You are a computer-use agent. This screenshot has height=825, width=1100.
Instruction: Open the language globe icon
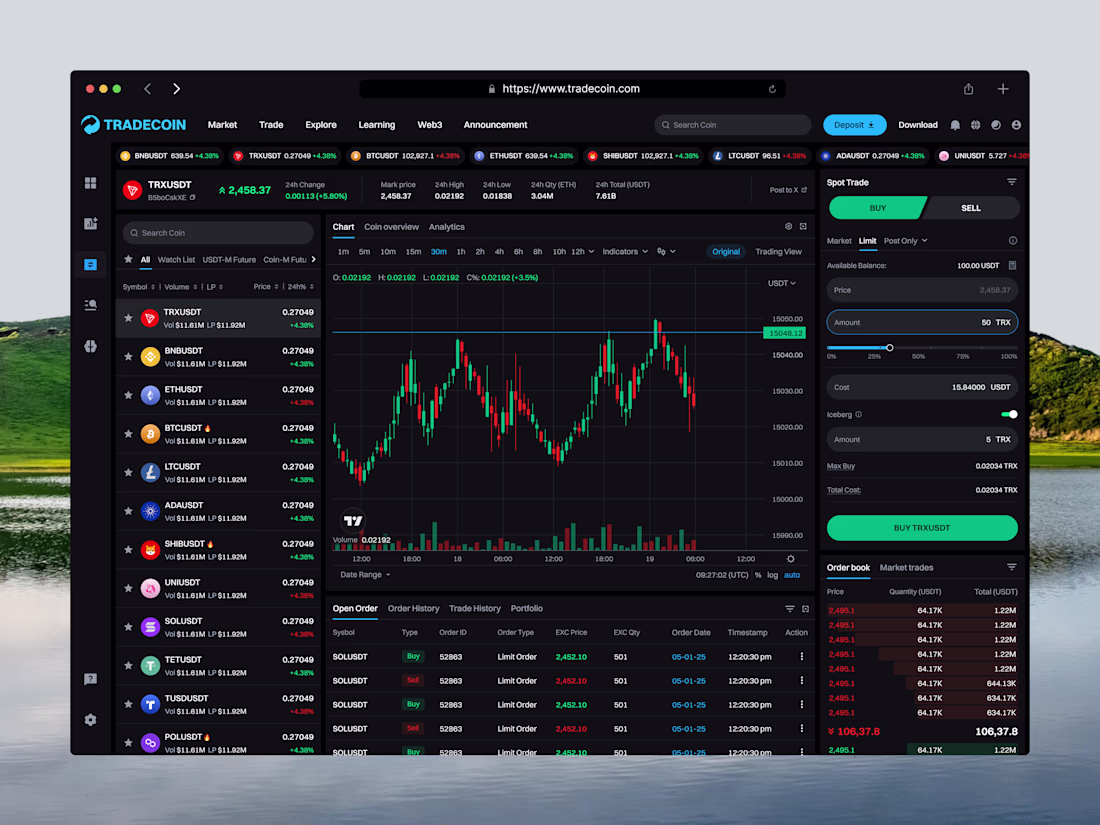click(975, 125)
